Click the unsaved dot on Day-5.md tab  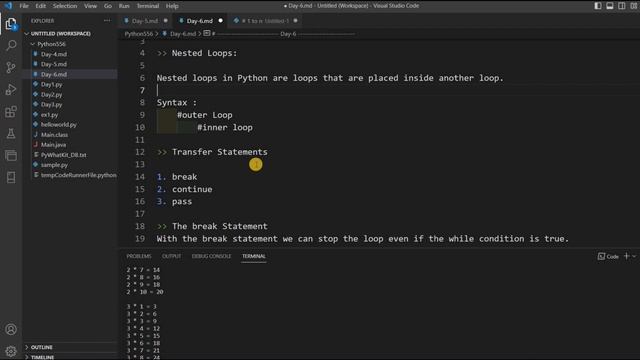[x=165, y=20]
